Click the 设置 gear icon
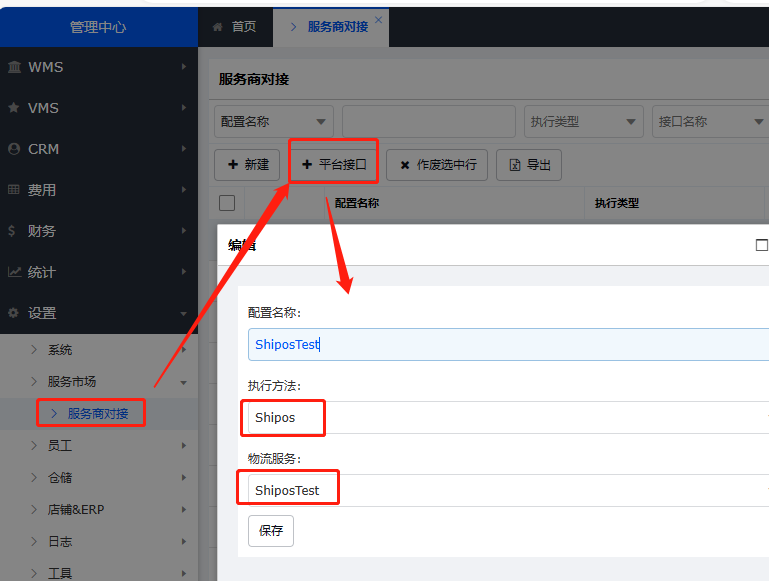Viewport: 769px width, 581px height. [x=14, y=312]
